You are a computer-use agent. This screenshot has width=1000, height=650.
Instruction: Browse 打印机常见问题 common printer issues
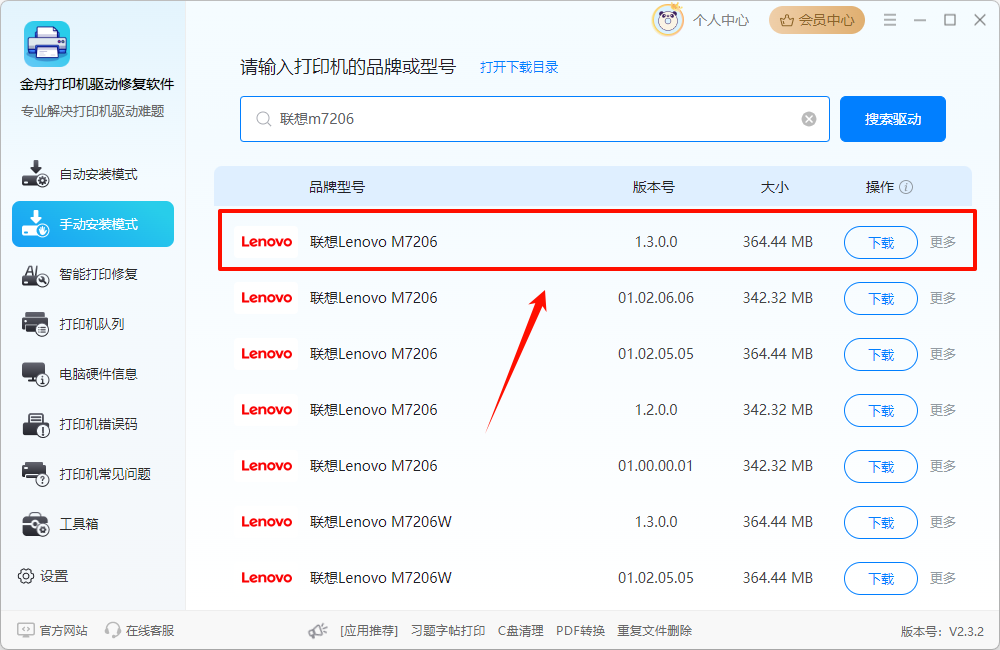click(x=92, y=474)
